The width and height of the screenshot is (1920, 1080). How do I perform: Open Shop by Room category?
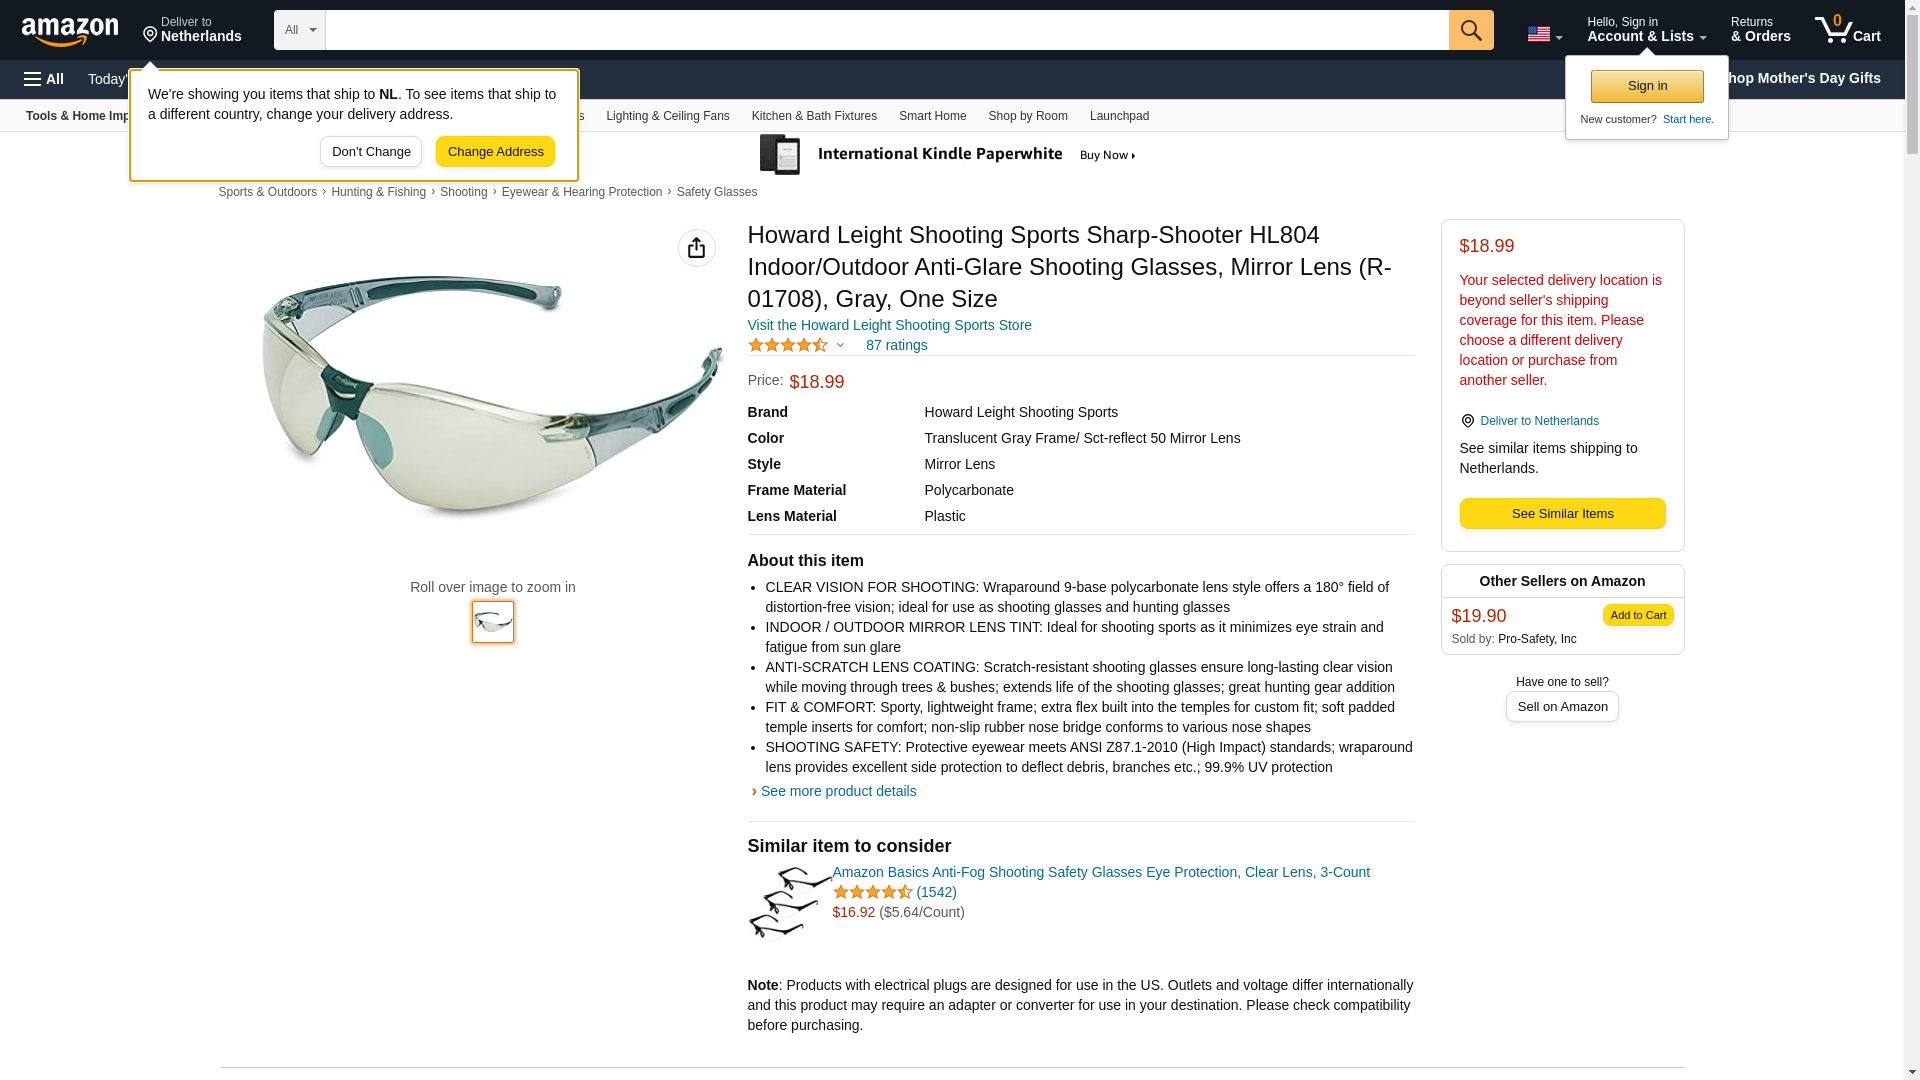(x=1028, y=116)
